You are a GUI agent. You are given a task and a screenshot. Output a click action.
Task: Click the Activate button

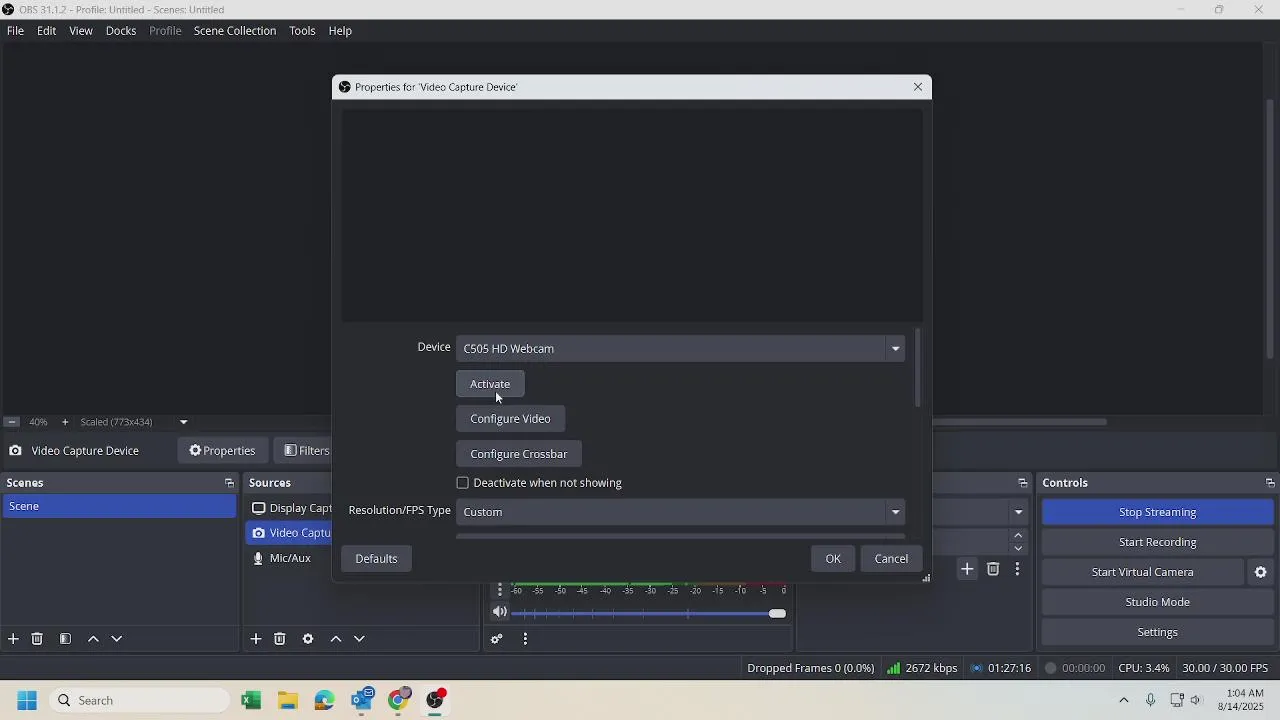tap(490, 384)
